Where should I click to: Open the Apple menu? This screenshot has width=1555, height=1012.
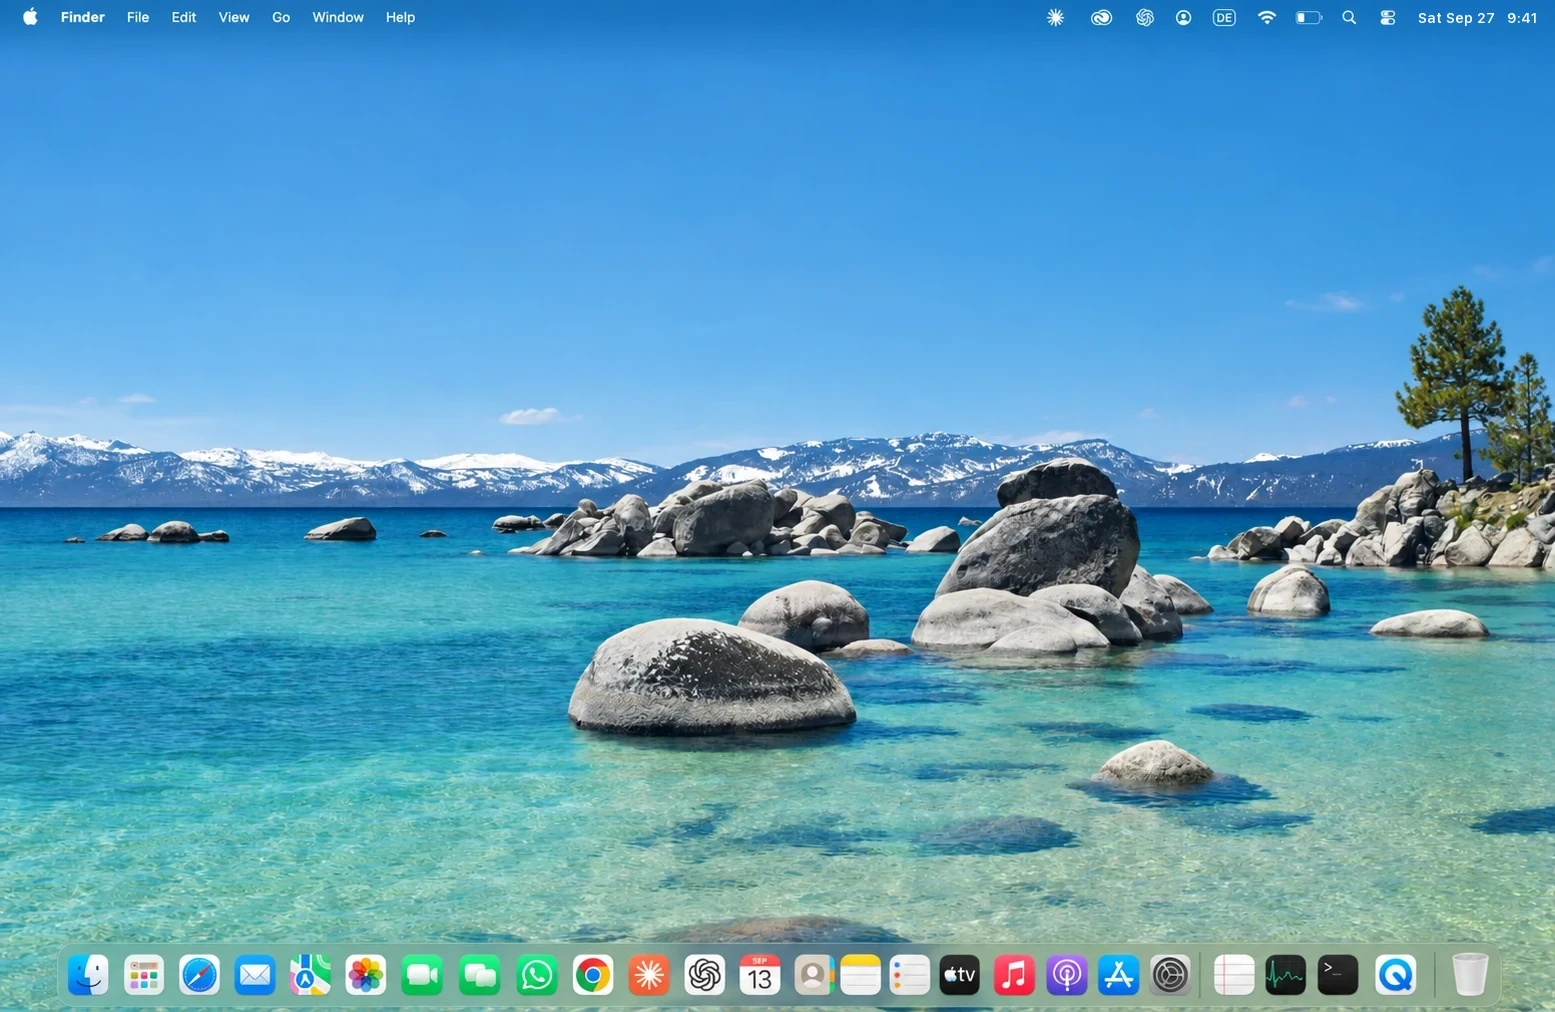coord(30,17)
